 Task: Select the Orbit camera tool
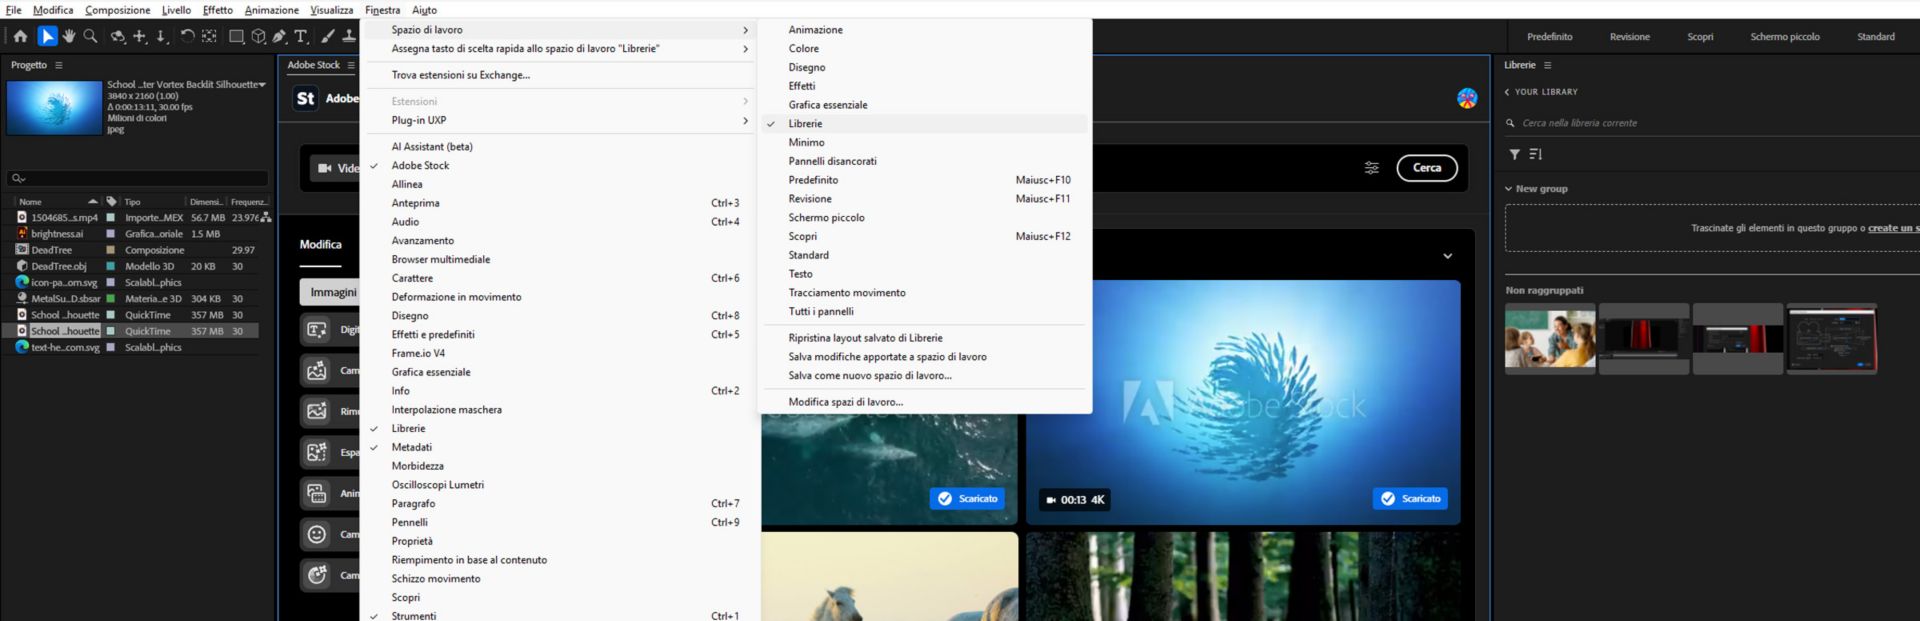tap(118, 36)
